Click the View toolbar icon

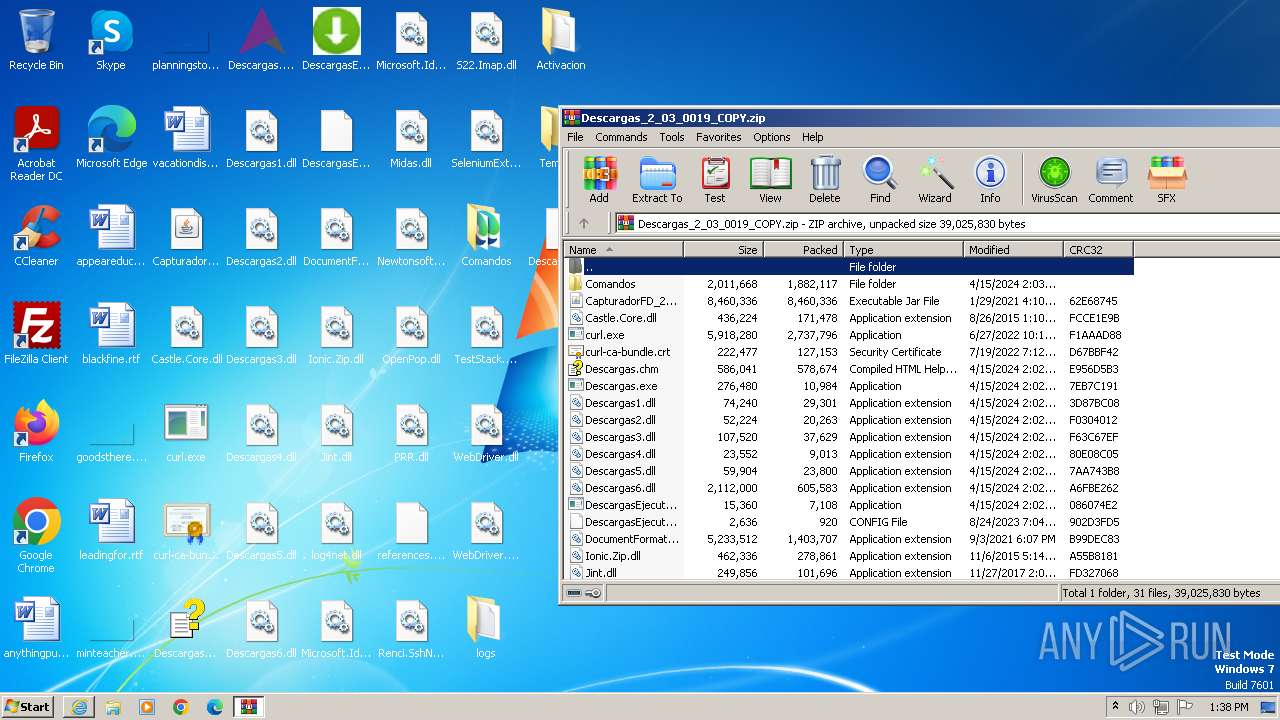pyautogui.click(x=770, y=180)
